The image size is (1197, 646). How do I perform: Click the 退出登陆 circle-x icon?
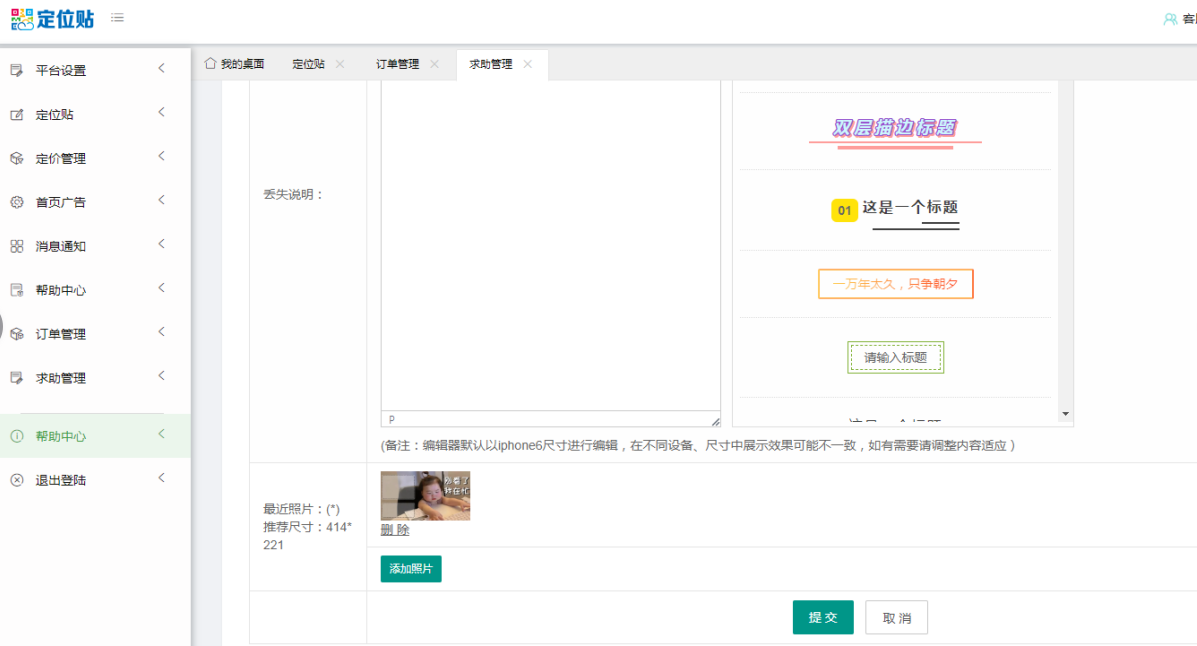16,480
